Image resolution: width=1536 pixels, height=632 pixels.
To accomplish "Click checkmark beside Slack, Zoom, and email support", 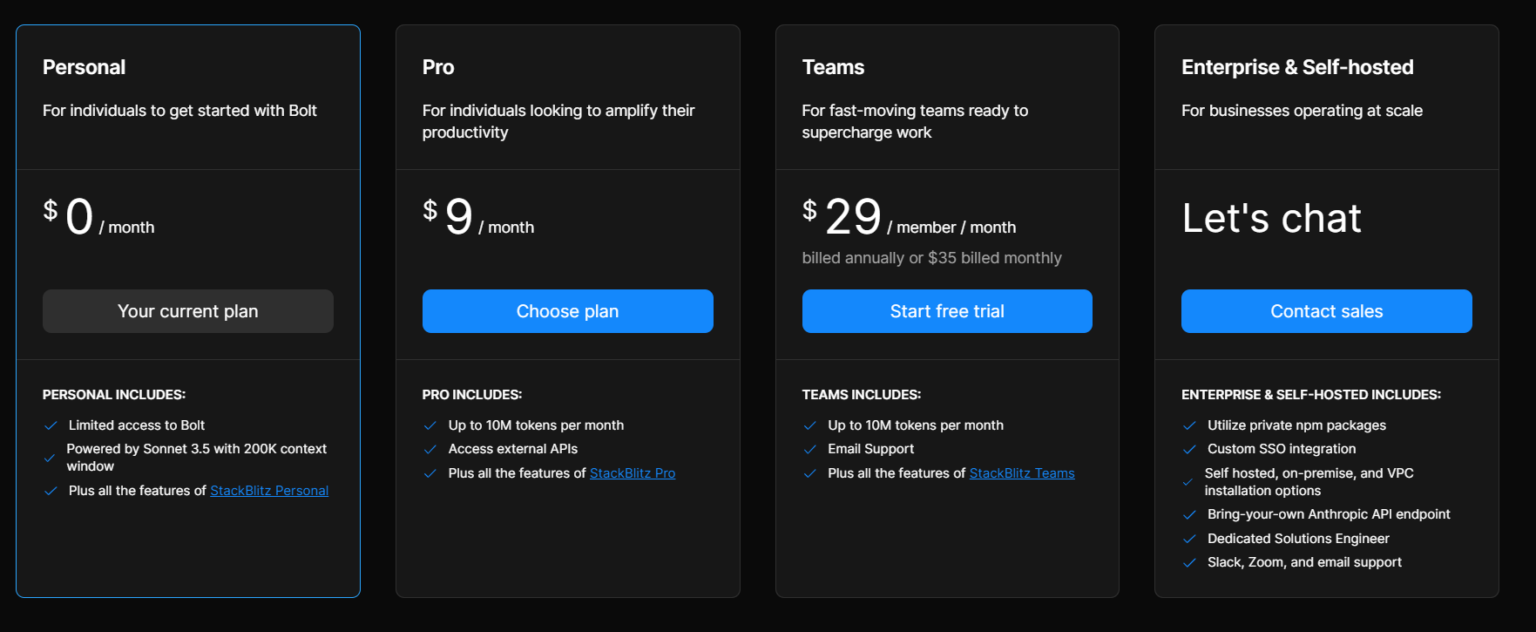I will coord(1189,563).
